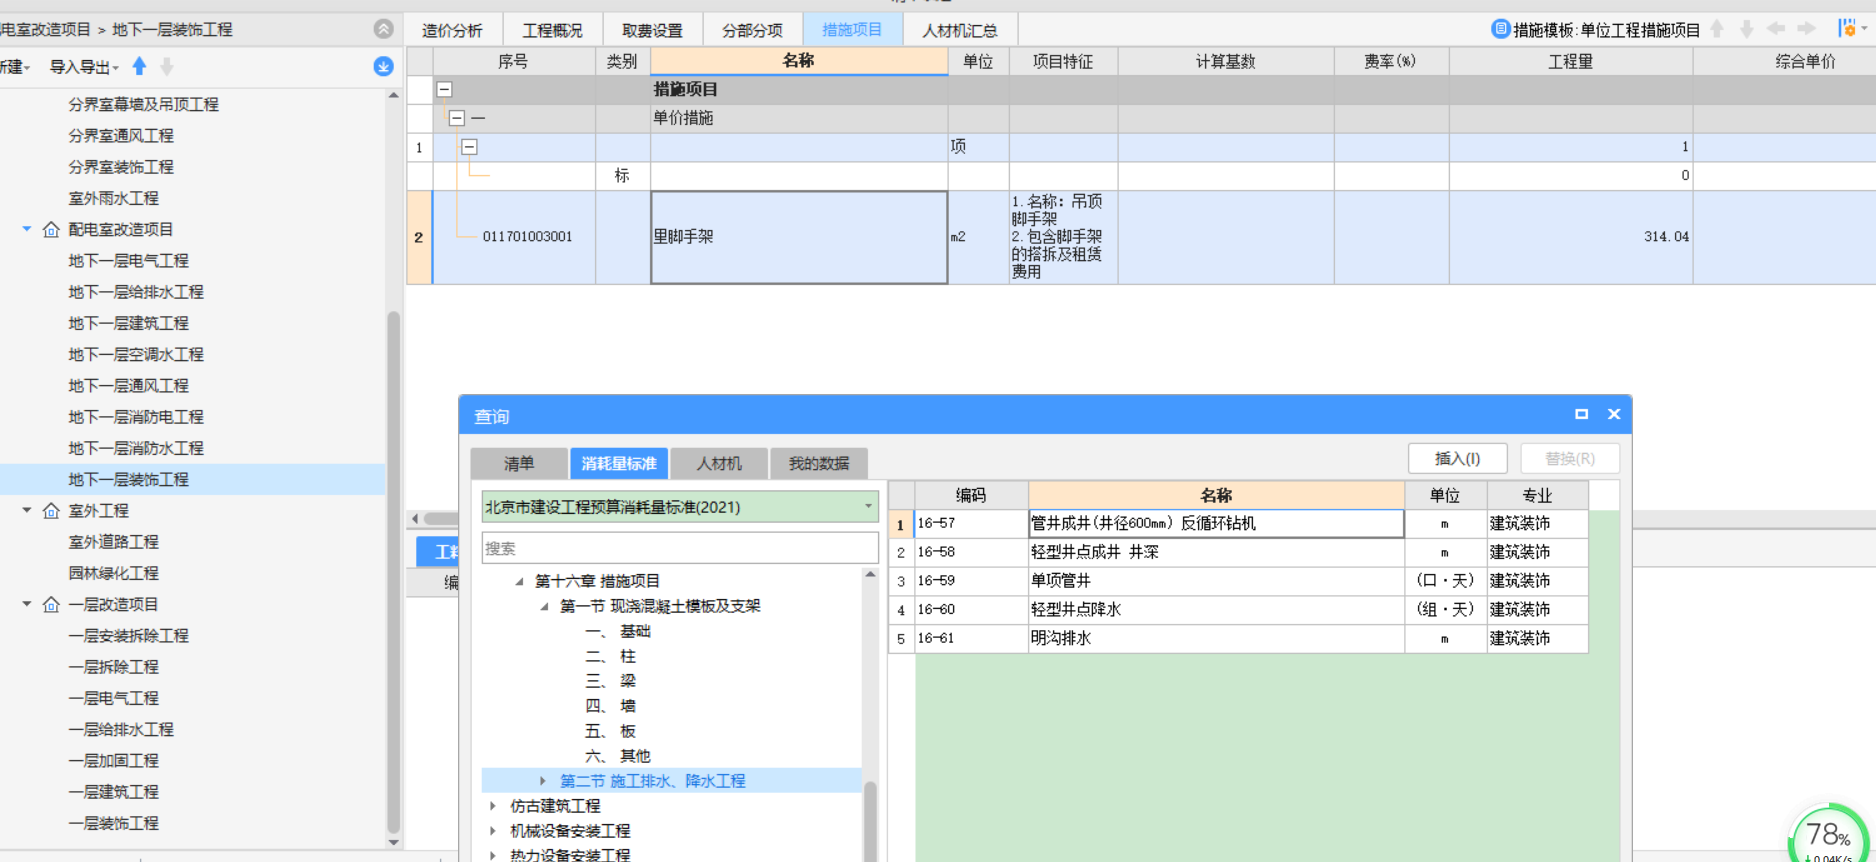The image size is (1876, 862).
Task: Select 分界室通风工程 in project tree
Action: 121,136
